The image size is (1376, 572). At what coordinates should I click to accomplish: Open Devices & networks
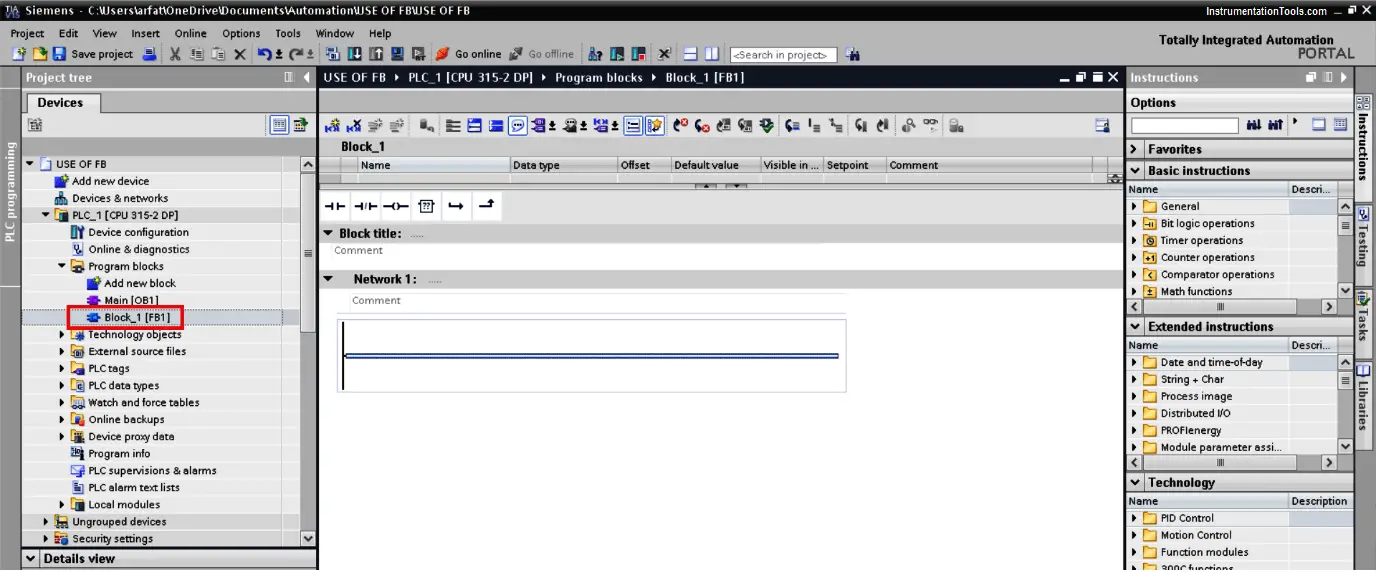pos(120,198)
